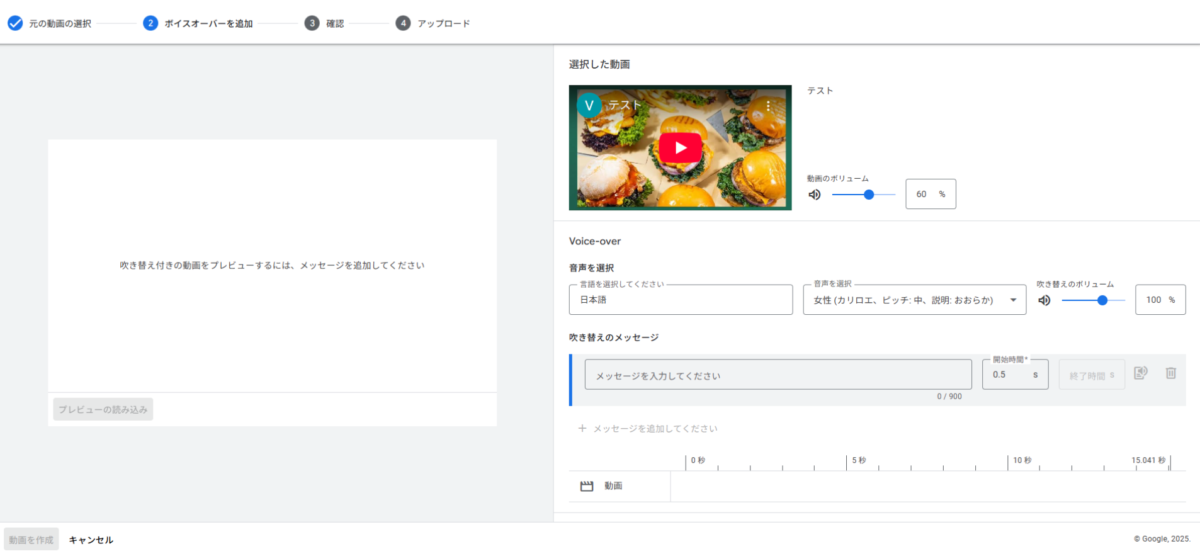This screenshot has width=1200, height=556.
Task: Click the plus icon to add a message
Action: click(582, 429)
